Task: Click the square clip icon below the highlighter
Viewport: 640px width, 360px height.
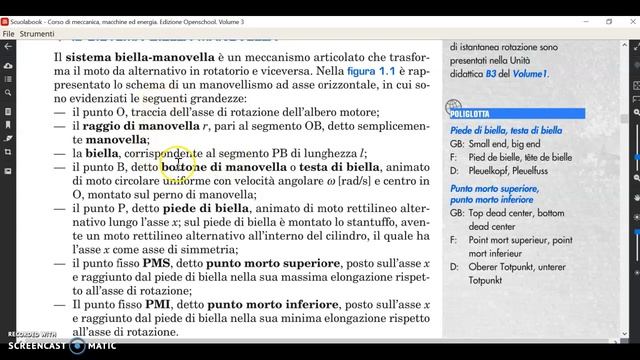Action: point(8,152)
